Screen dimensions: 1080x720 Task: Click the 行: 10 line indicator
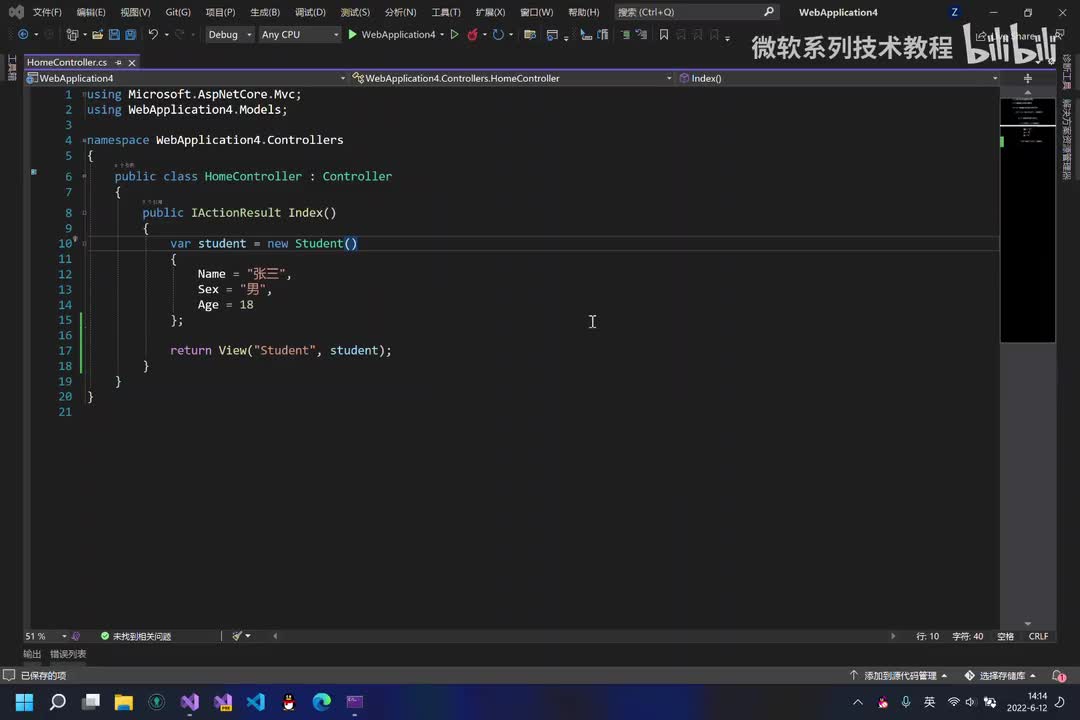(x=927, y=636)
